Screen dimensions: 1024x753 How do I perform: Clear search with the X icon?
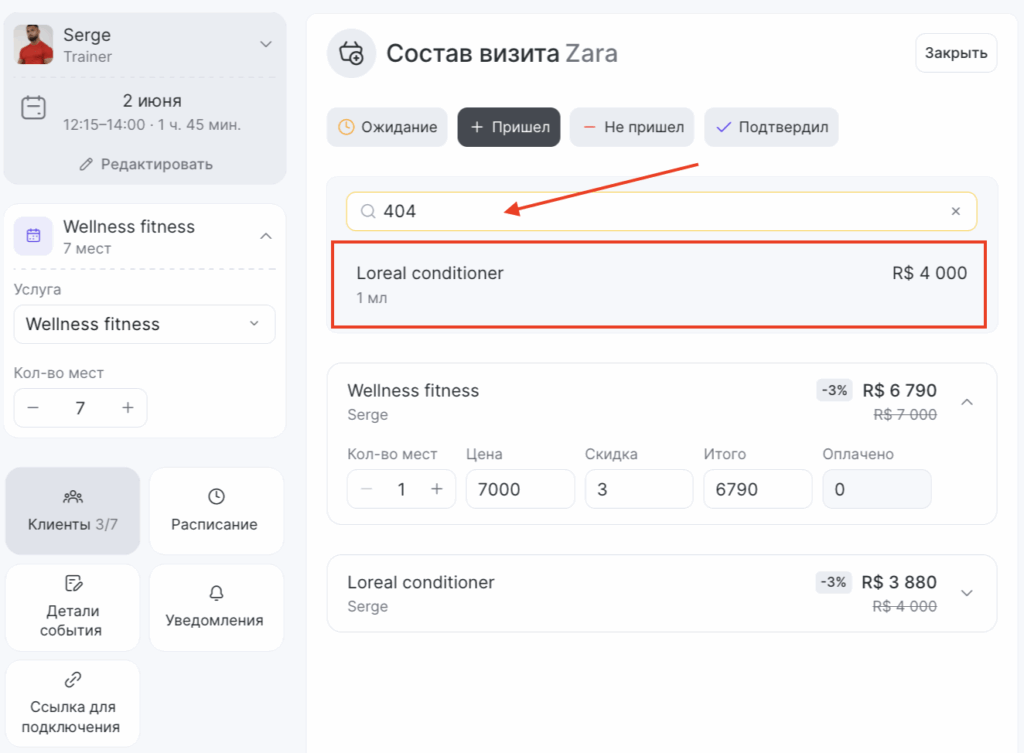pyautogui.click(x=955, y=211)
